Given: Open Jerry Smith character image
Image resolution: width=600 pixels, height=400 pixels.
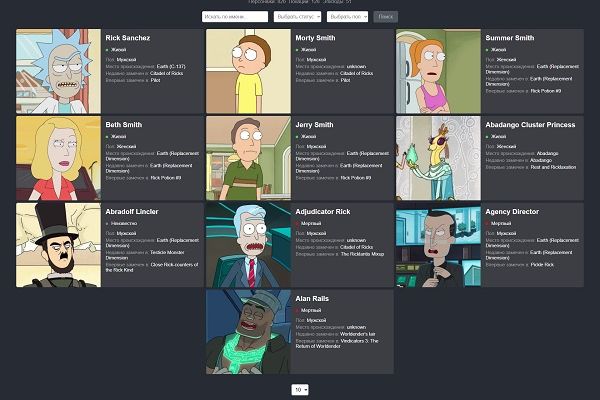Looking at the screenshot, I should click(248, 158).
